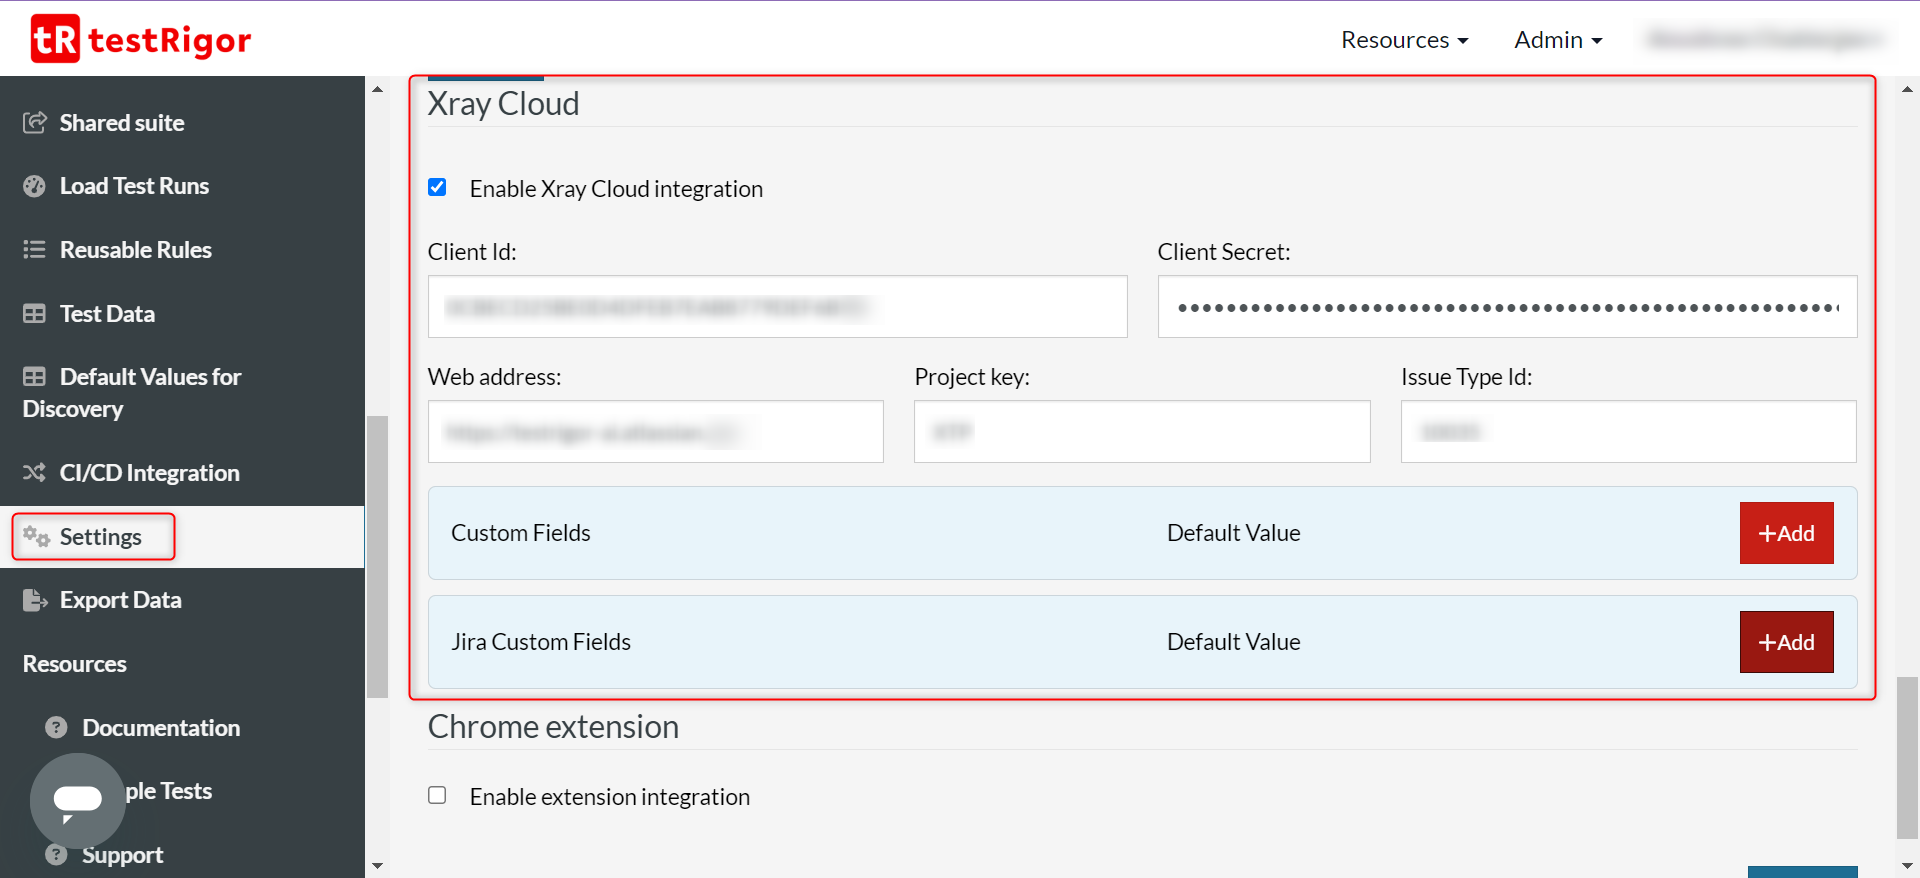Add a new Custom Fields row
This screenshot has width=1920, height=878.
[x=1786, y=533]
